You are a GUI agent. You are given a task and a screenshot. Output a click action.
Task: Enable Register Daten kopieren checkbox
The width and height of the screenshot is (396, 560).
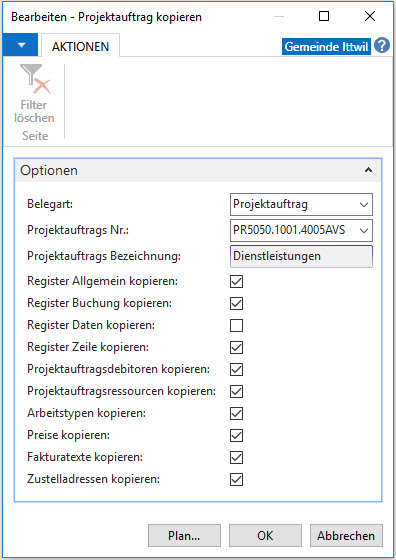pos(236,325)
